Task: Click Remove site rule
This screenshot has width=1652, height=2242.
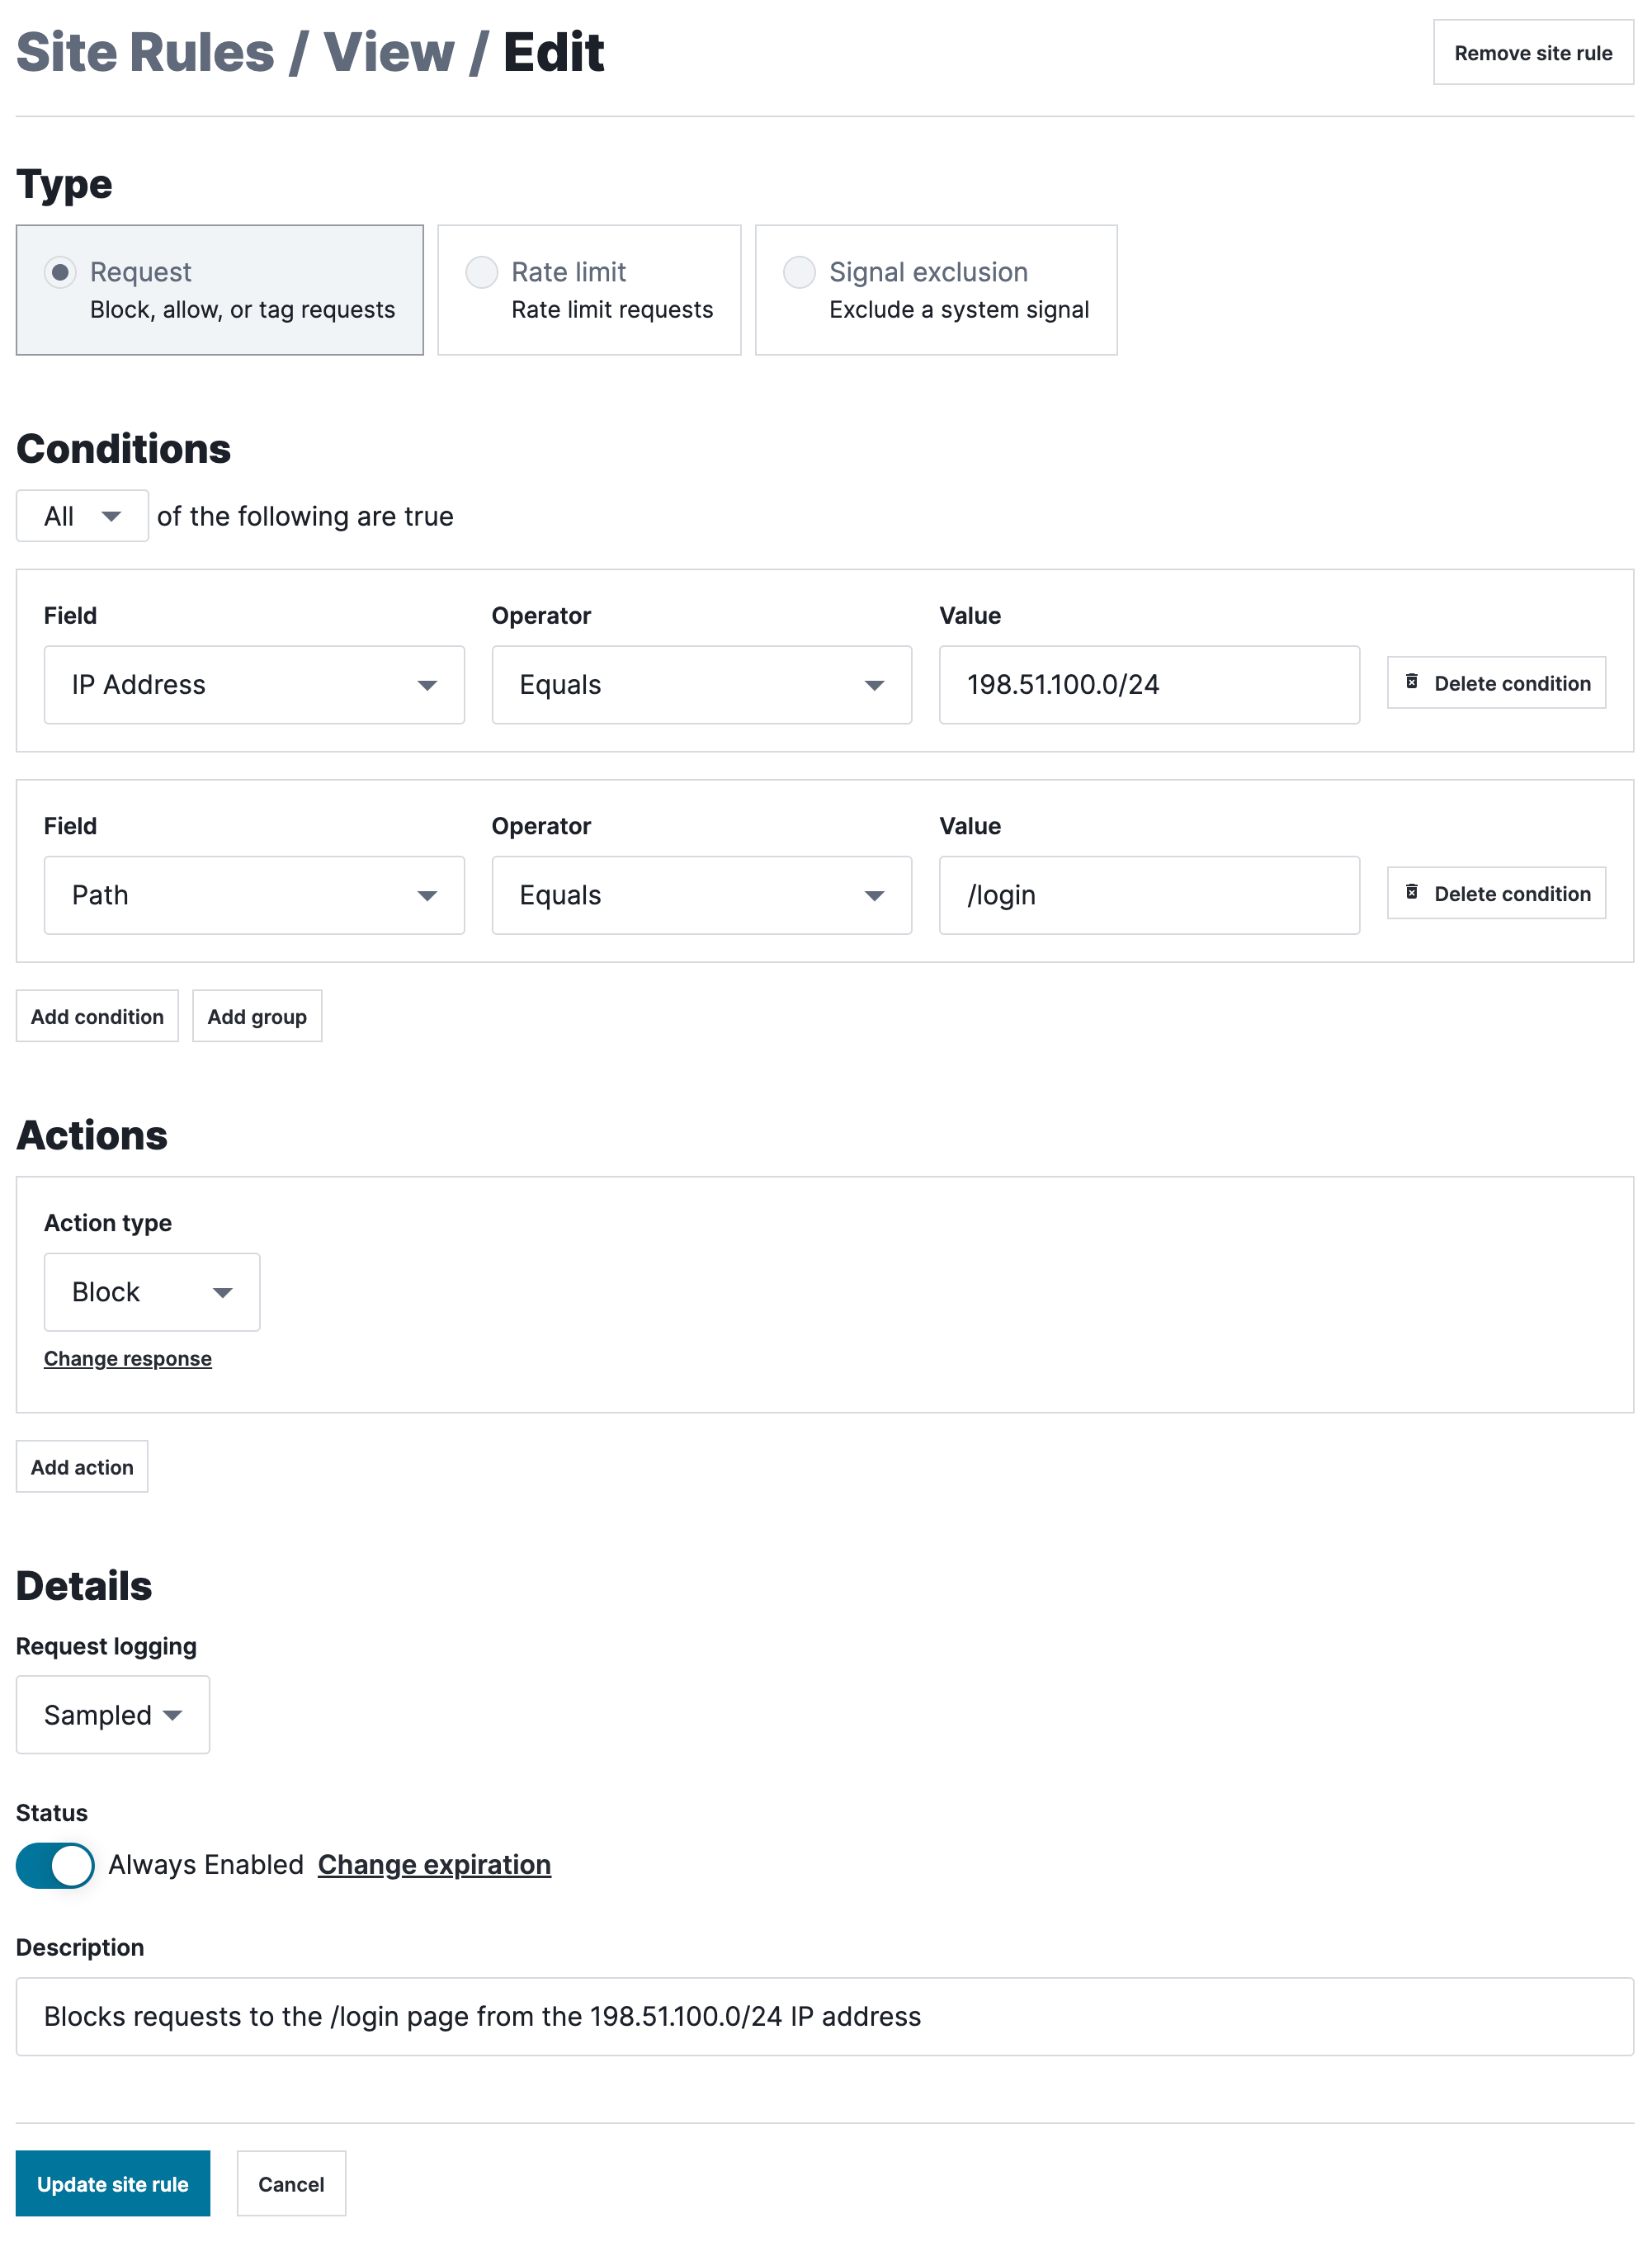Action: point(1532,52)
